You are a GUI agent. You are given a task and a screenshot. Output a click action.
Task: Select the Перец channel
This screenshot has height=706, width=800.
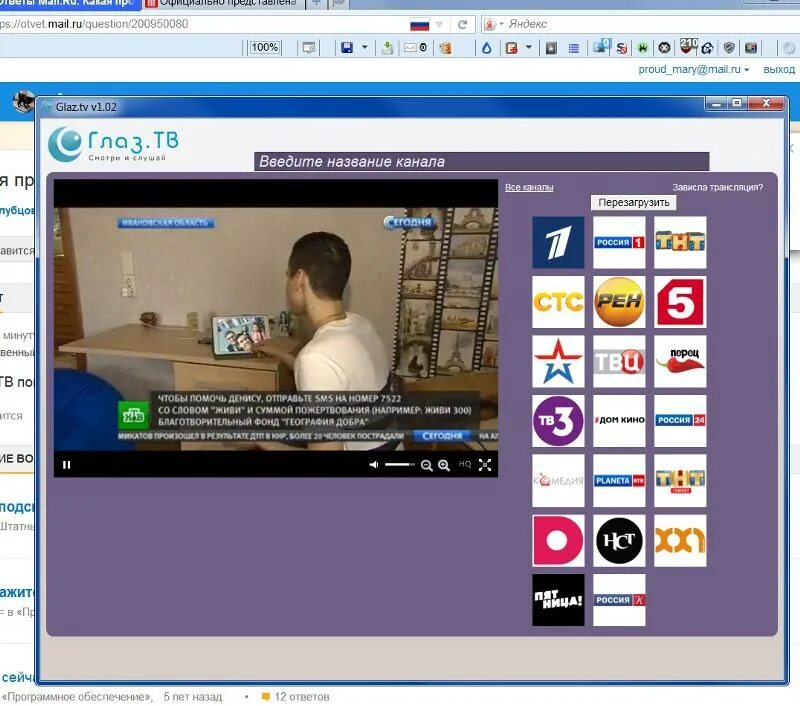(680, 362)
